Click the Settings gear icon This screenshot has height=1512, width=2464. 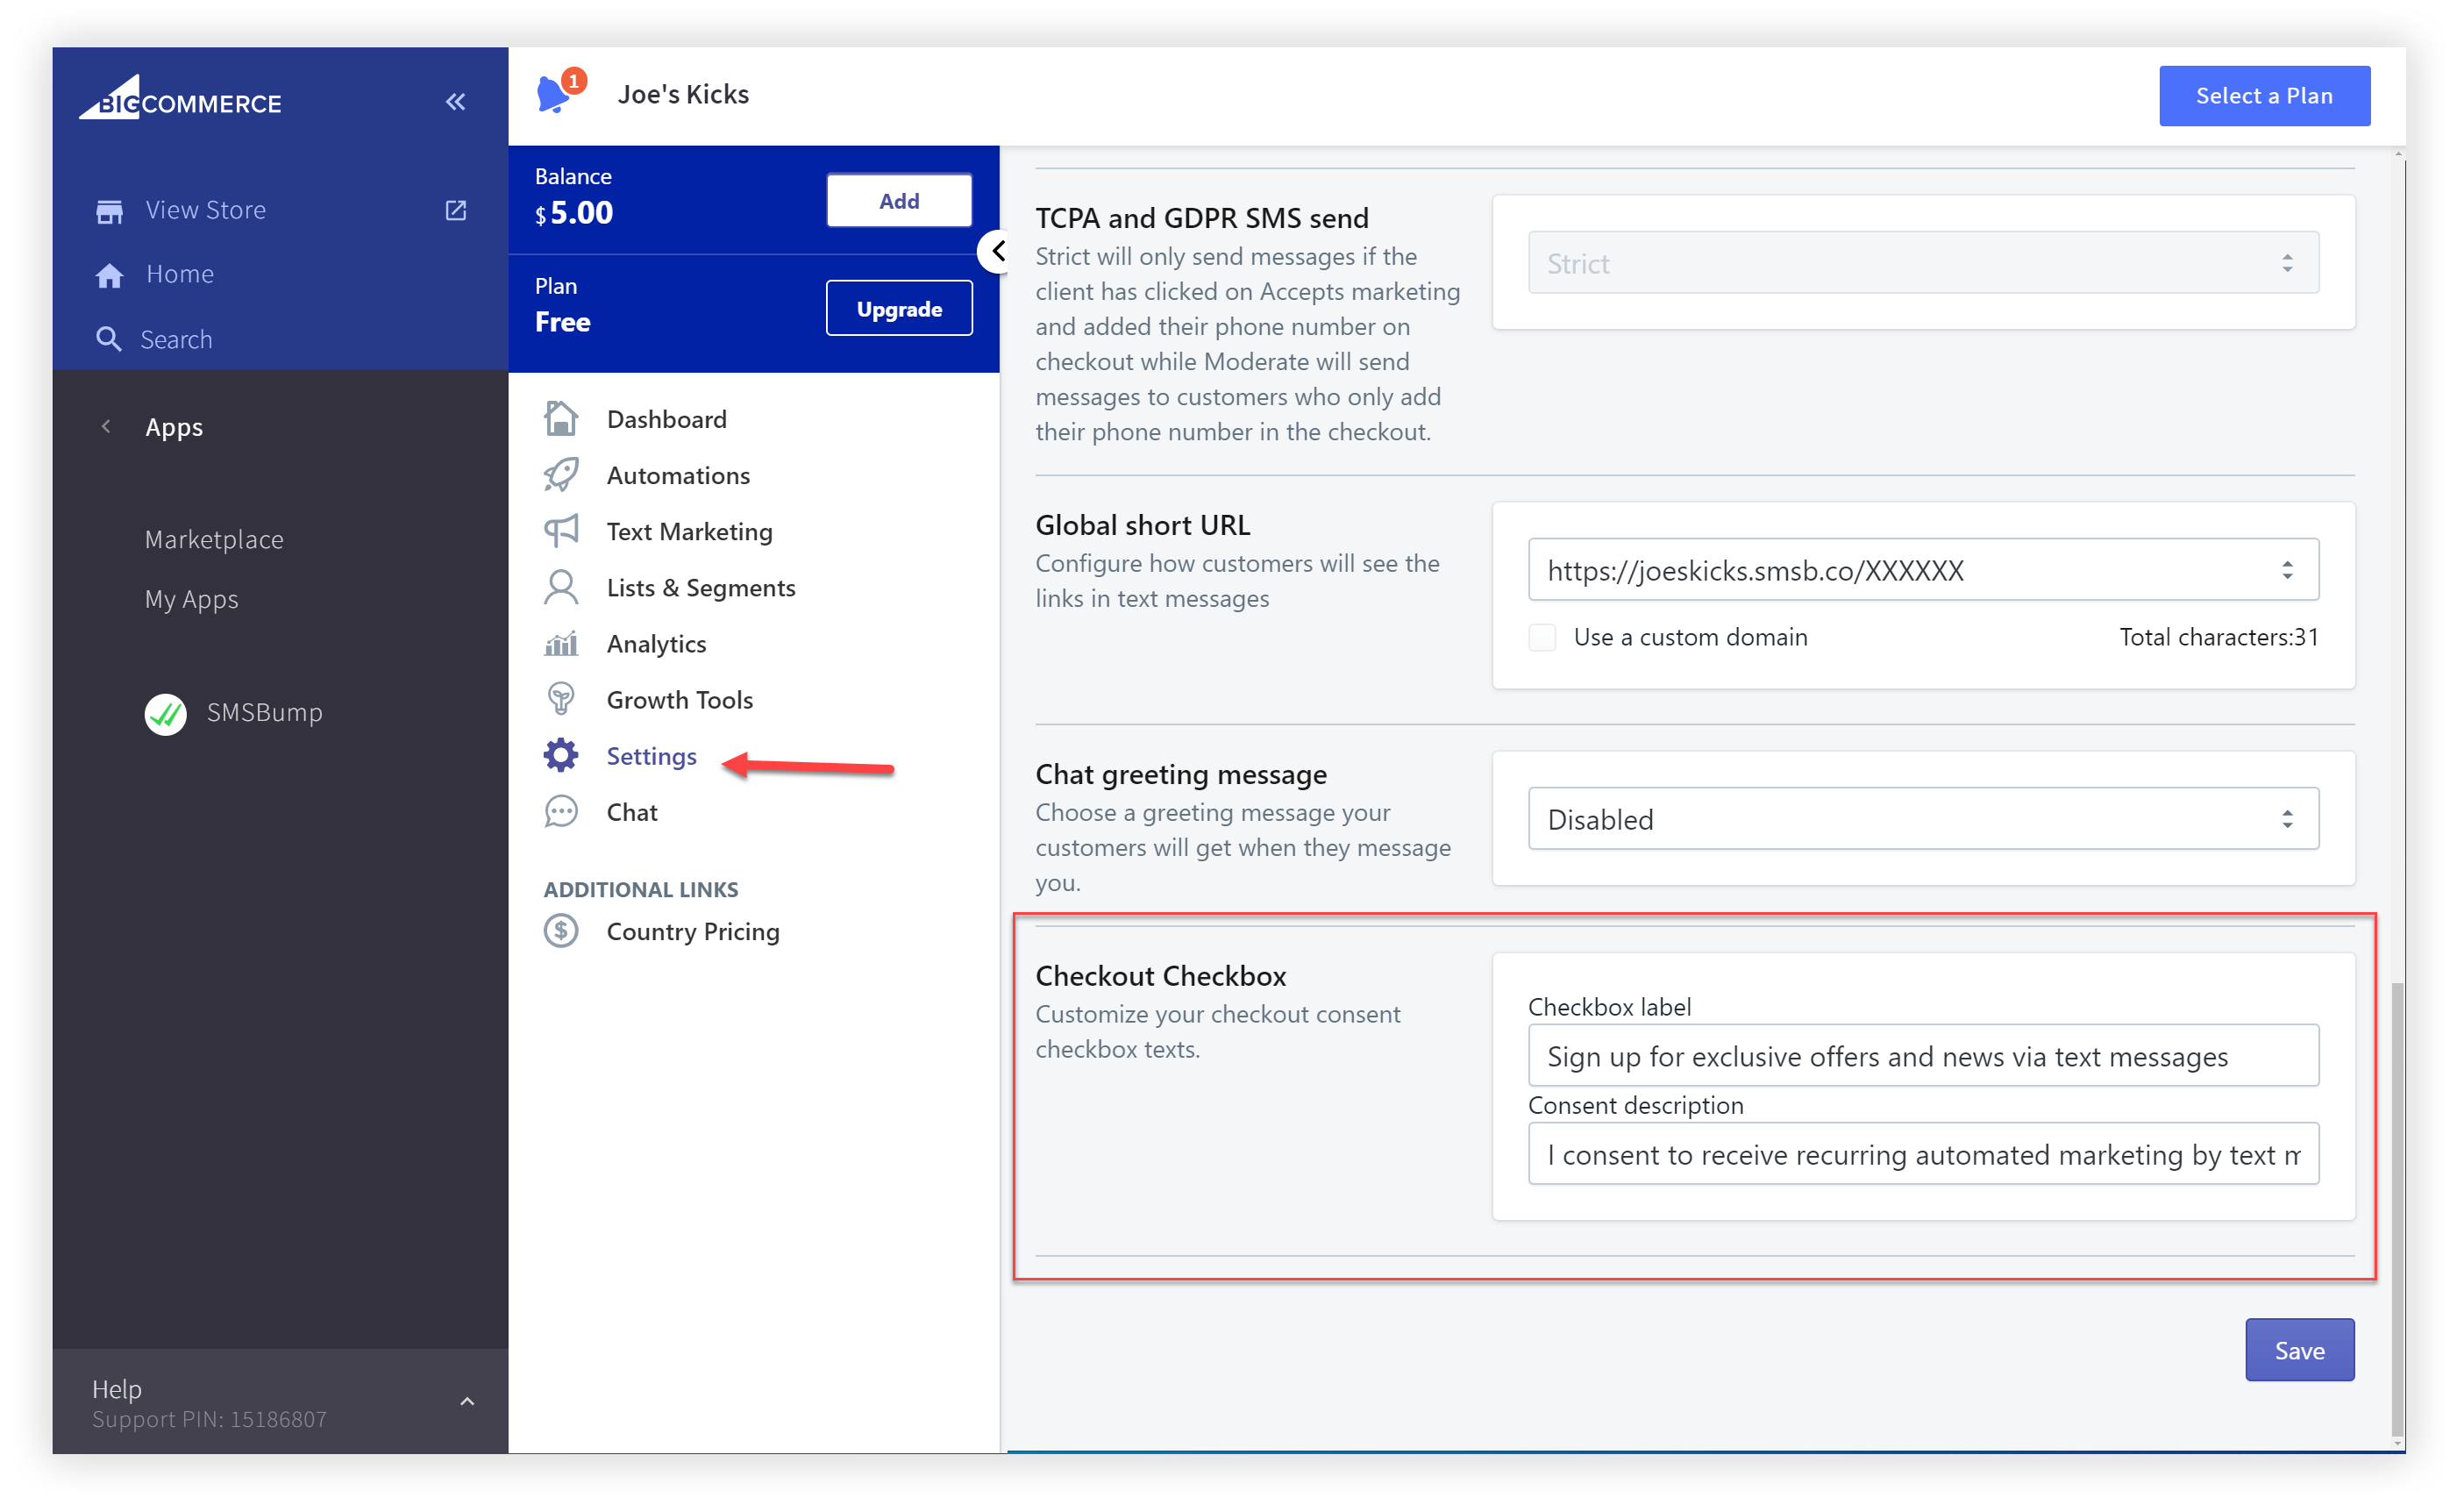tap(561, 755)
